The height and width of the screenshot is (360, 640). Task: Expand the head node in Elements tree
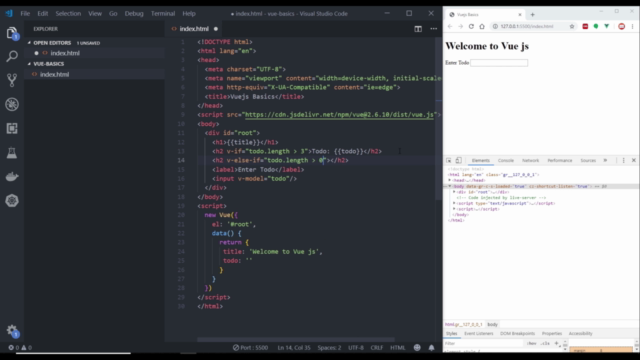[x=450, y=180]
